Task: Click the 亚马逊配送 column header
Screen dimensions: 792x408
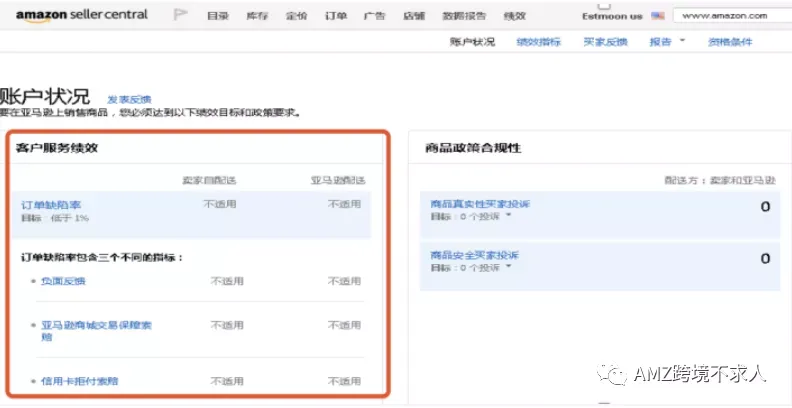Action: [x=338, y=180]
